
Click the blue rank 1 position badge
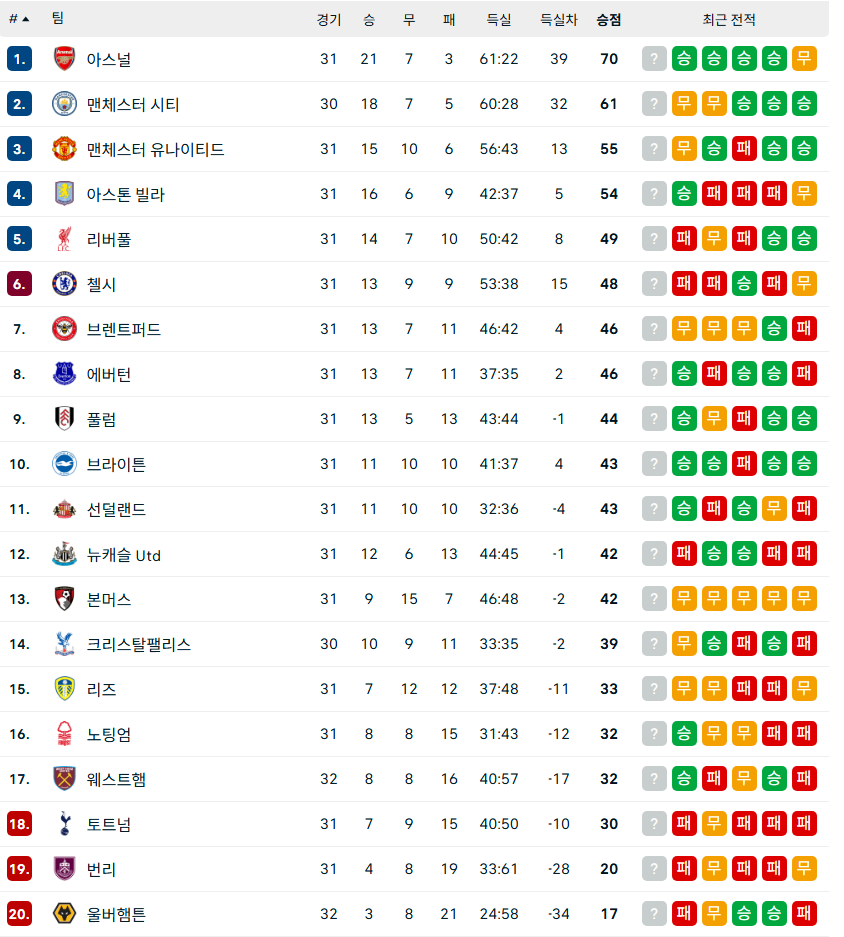coord(19,59)
